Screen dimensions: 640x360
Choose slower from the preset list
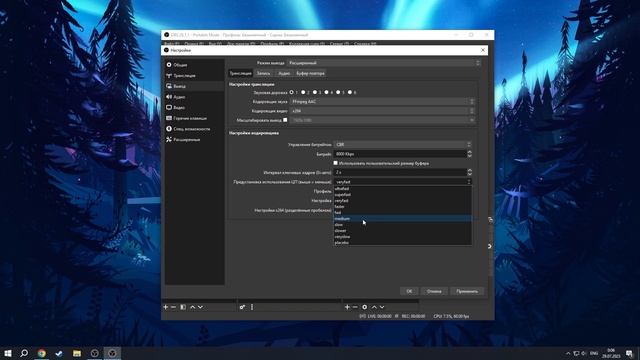coord(403,231)
